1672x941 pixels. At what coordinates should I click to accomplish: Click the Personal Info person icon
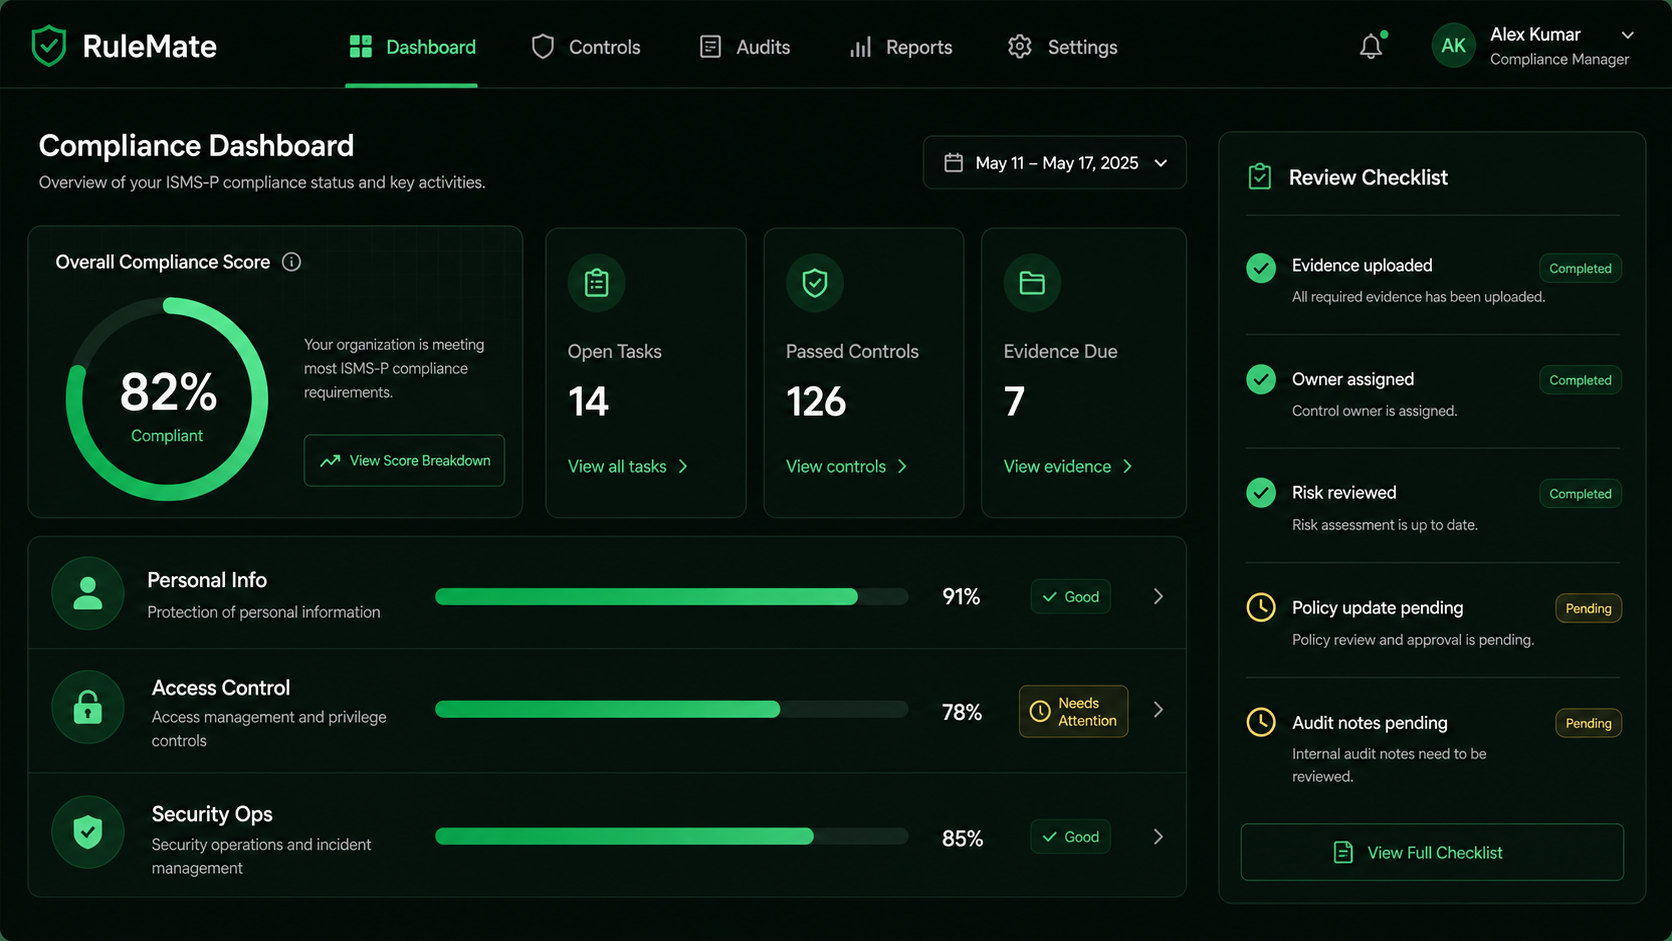click(x=88, y=593)
